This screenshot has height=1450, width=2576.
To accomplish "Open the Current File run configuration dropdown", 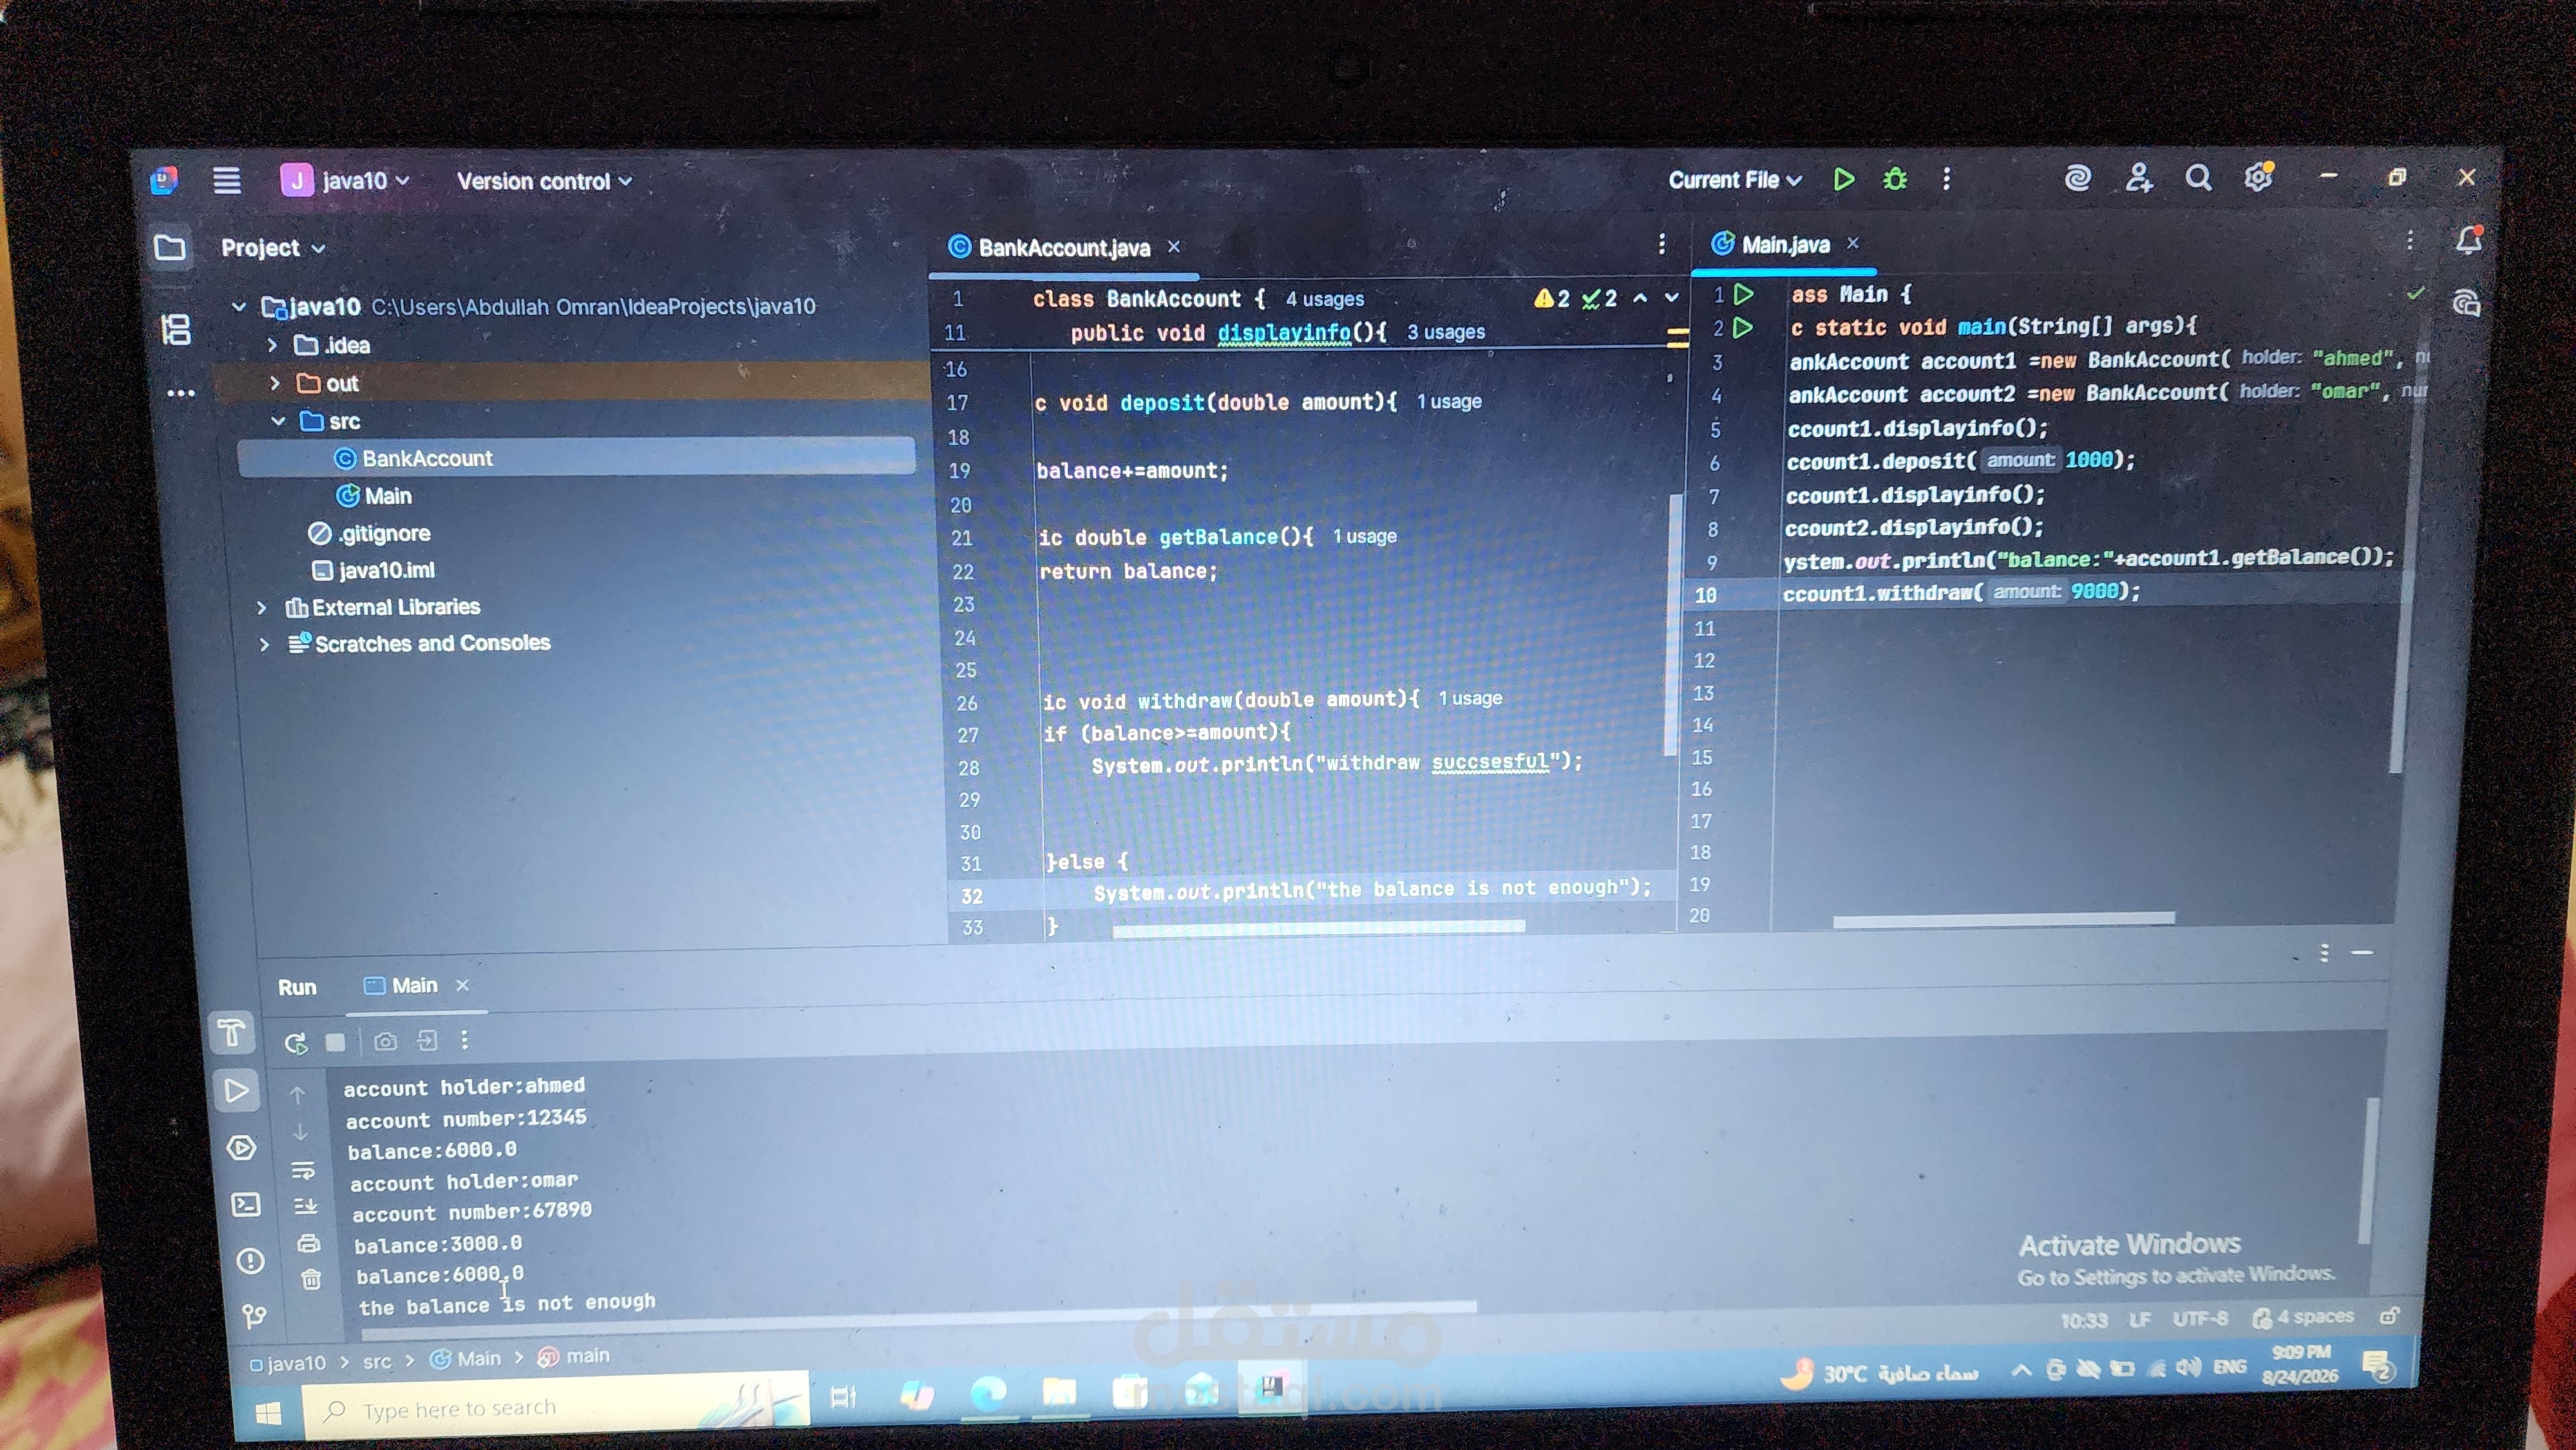I will pyautogui.click(x=1735, y=180).
